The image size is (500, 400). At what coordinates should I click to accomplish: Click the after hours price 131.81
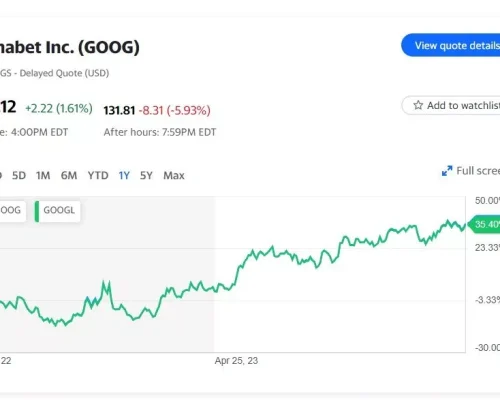tap(119, 110)
